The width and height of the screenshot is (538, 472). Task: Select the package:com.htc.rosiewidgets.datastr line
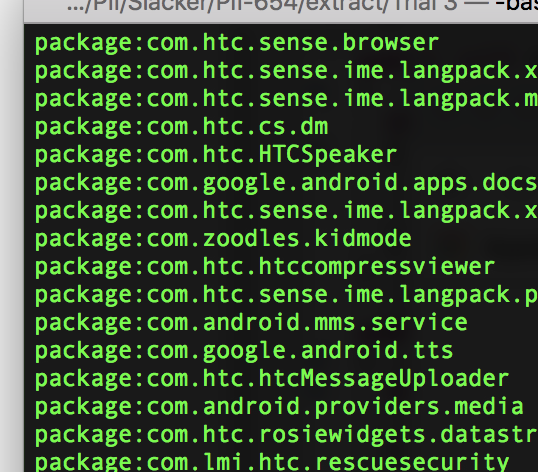[286, 436]
